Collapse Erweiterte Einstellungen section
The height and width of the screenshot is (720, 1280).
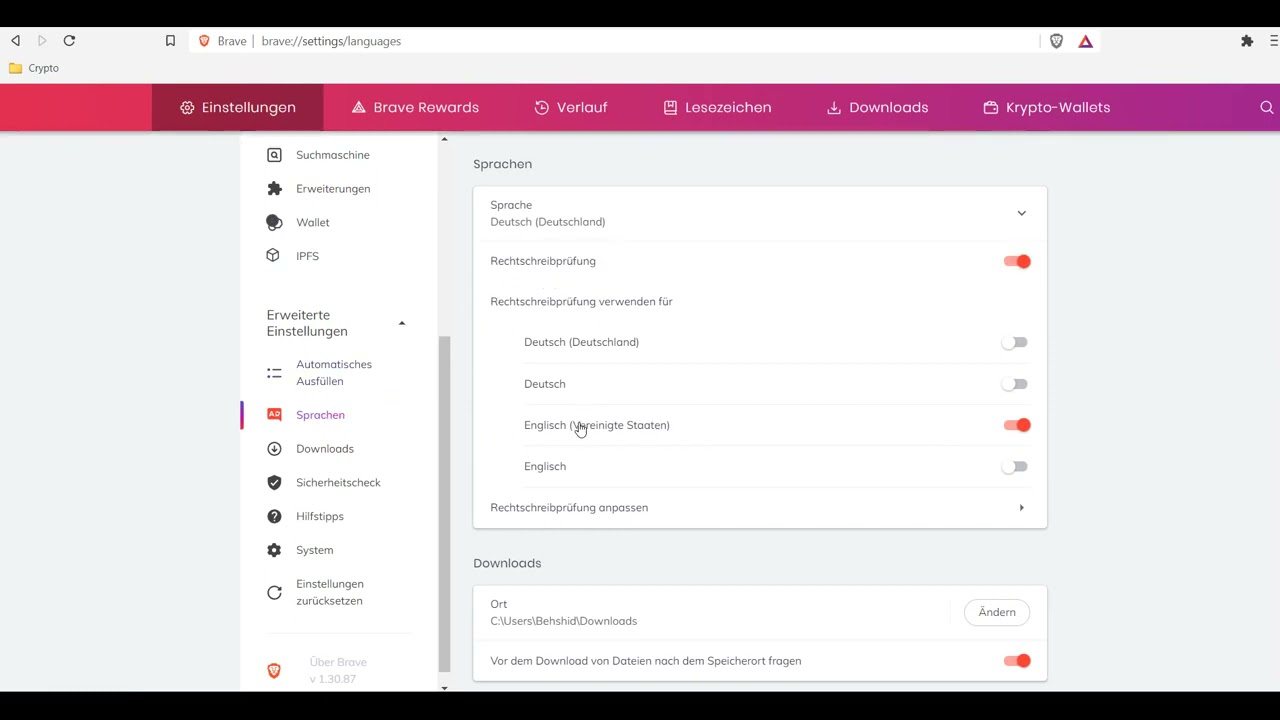pos(402,323)
